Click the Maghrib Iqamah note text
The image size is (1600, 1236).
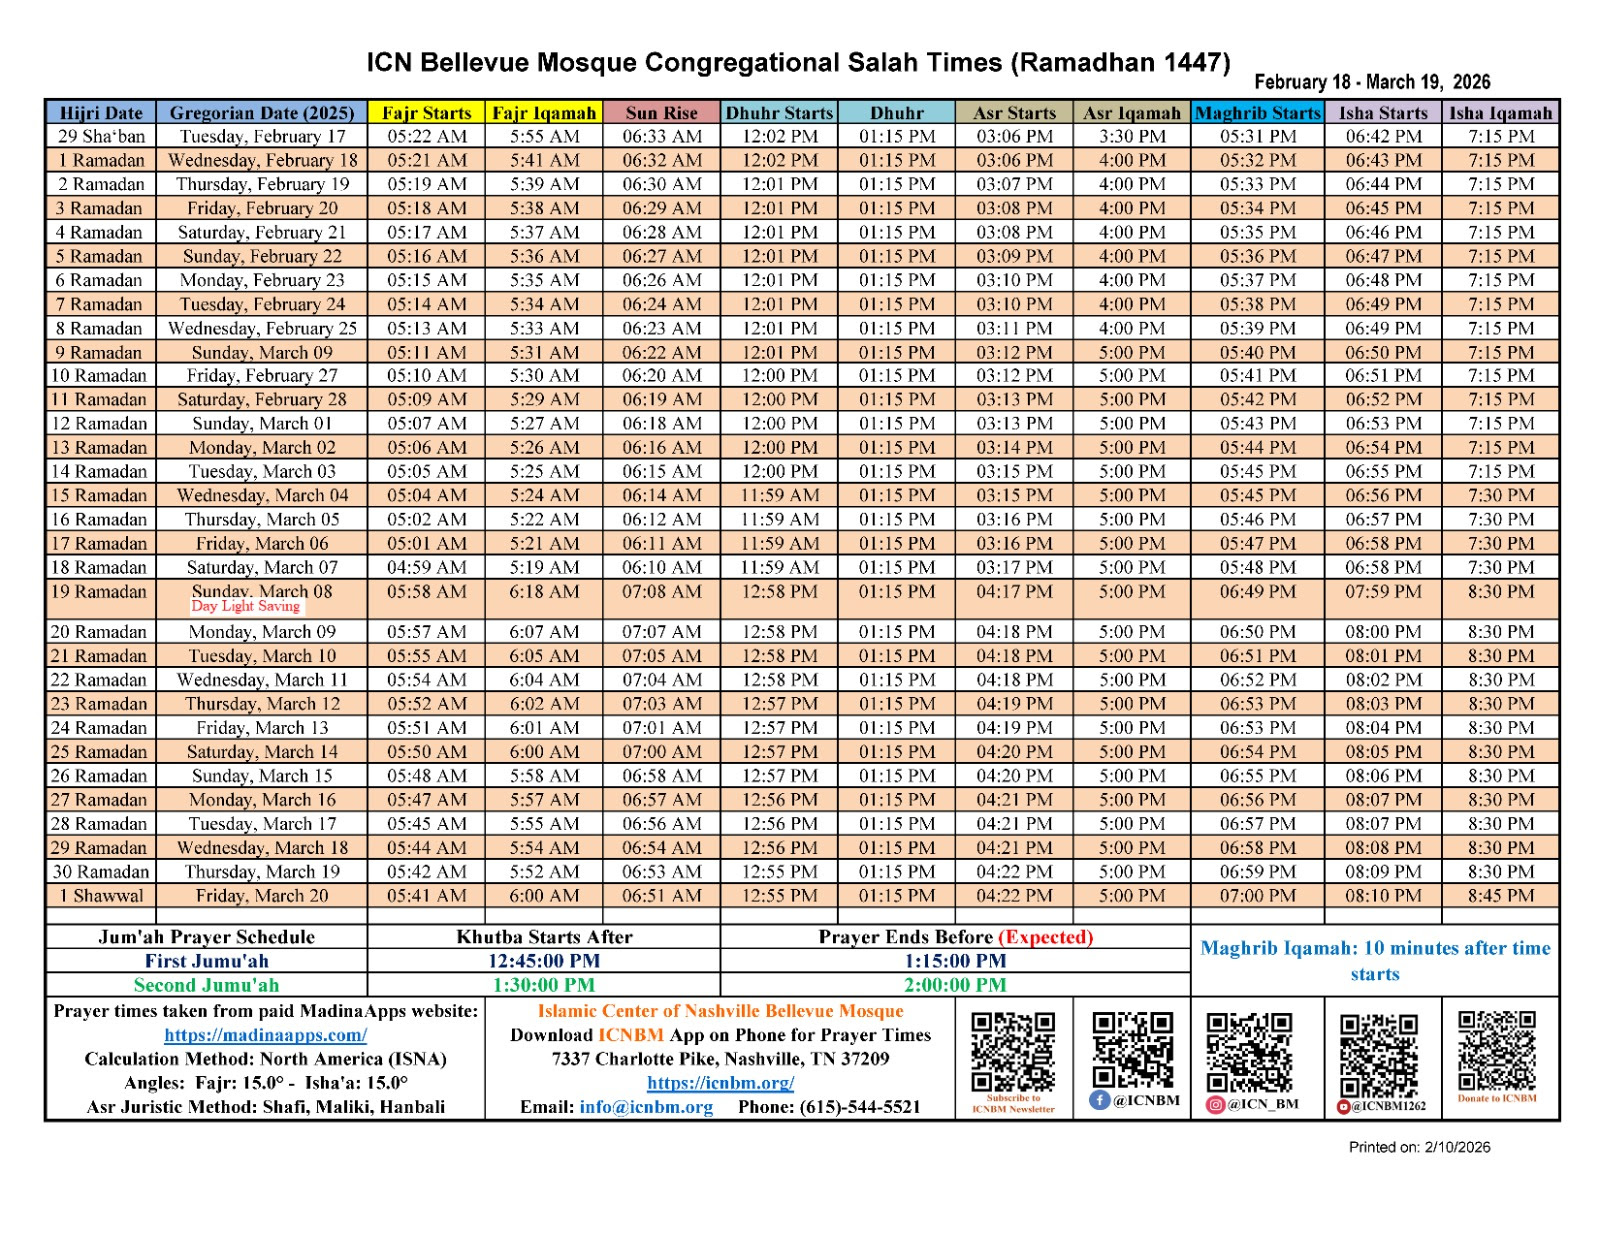tap(1375, 961)
